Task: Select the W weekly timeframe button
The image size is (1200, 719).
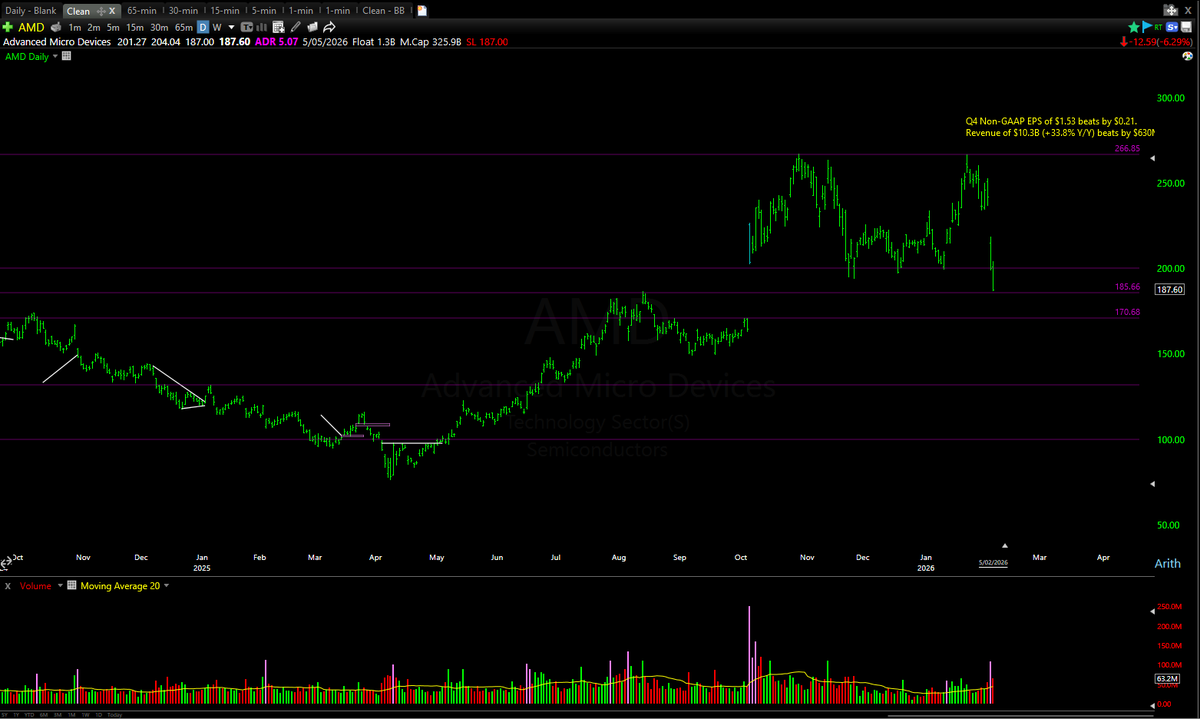Action: [x=217, y=27]
